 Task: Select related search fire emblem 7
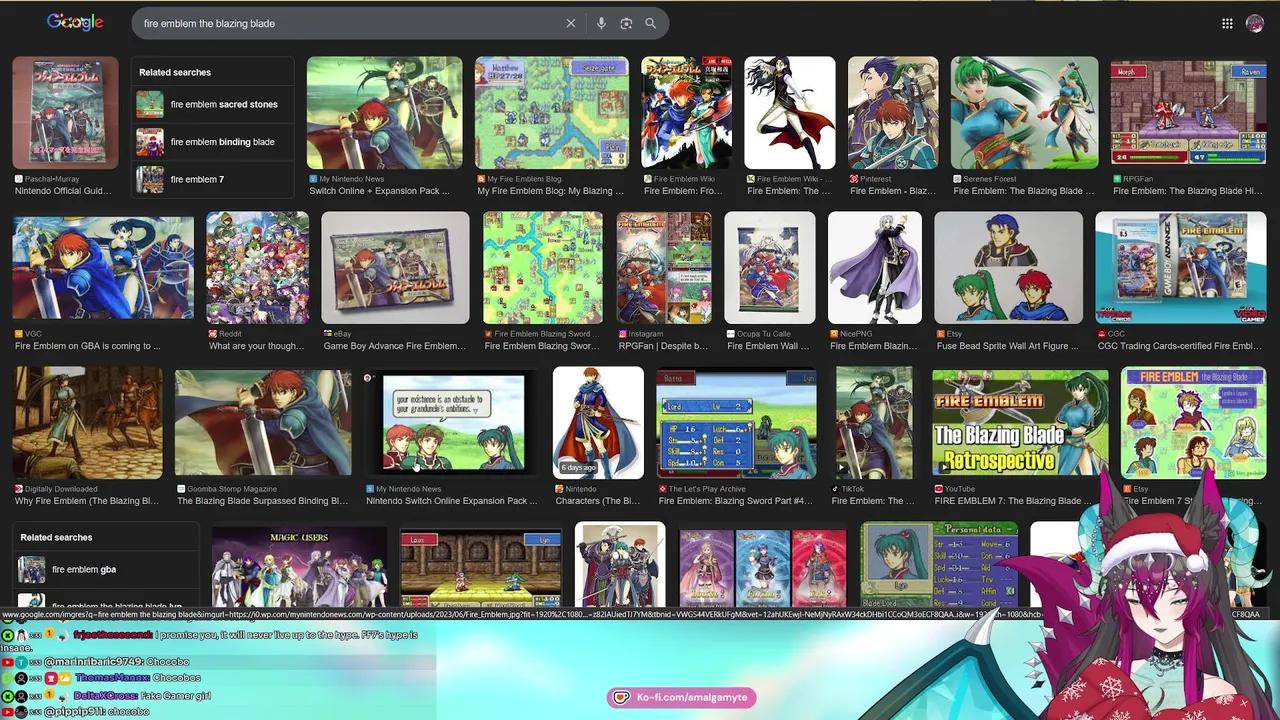pyautogui.click(x=214, y=179)
